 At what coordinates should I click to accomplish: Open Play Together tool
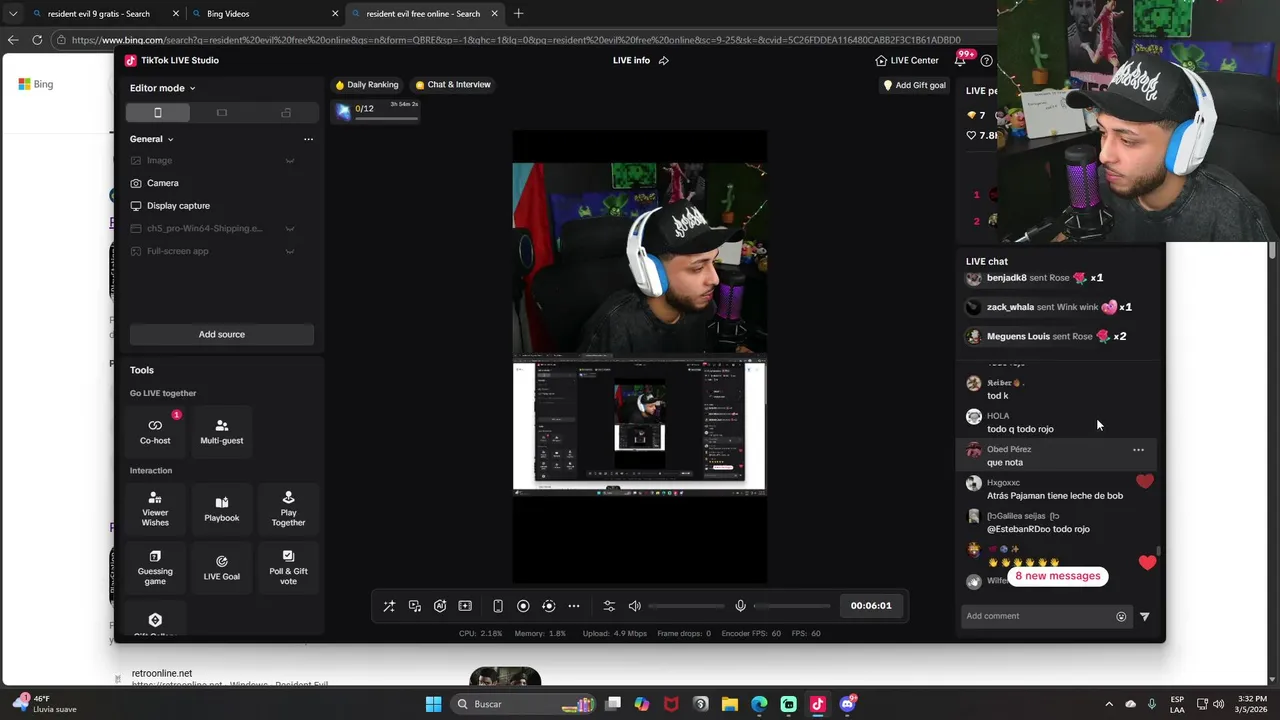[x=288, y=509]
